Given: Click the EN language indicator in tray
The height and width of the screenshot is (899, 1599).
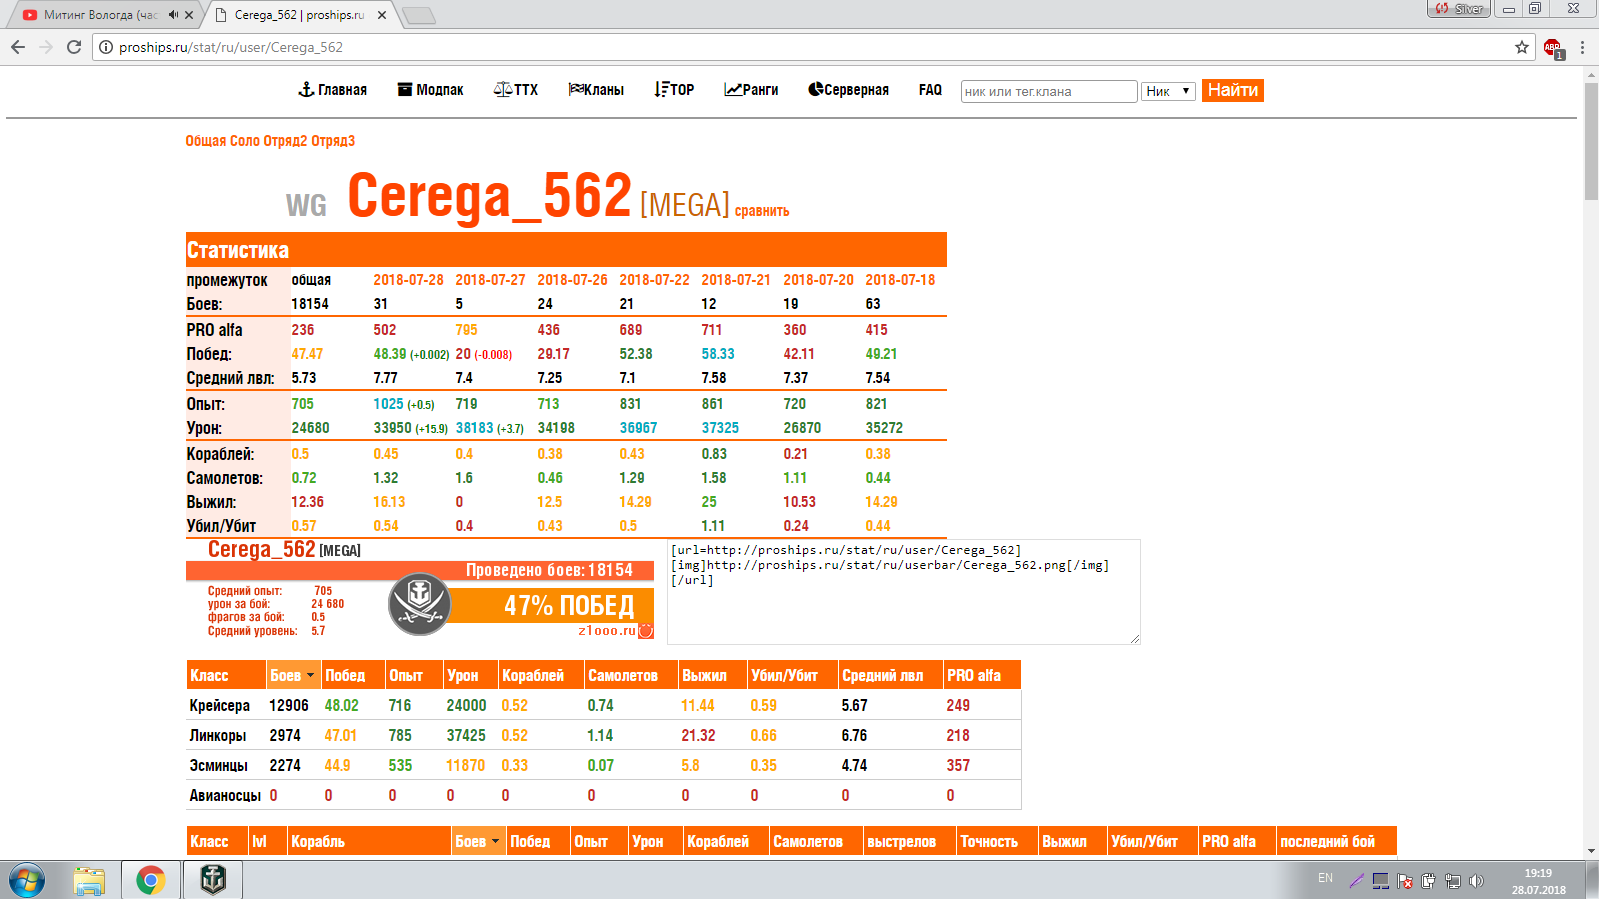Looking at the screenshot, I should tap(1325, 878).
